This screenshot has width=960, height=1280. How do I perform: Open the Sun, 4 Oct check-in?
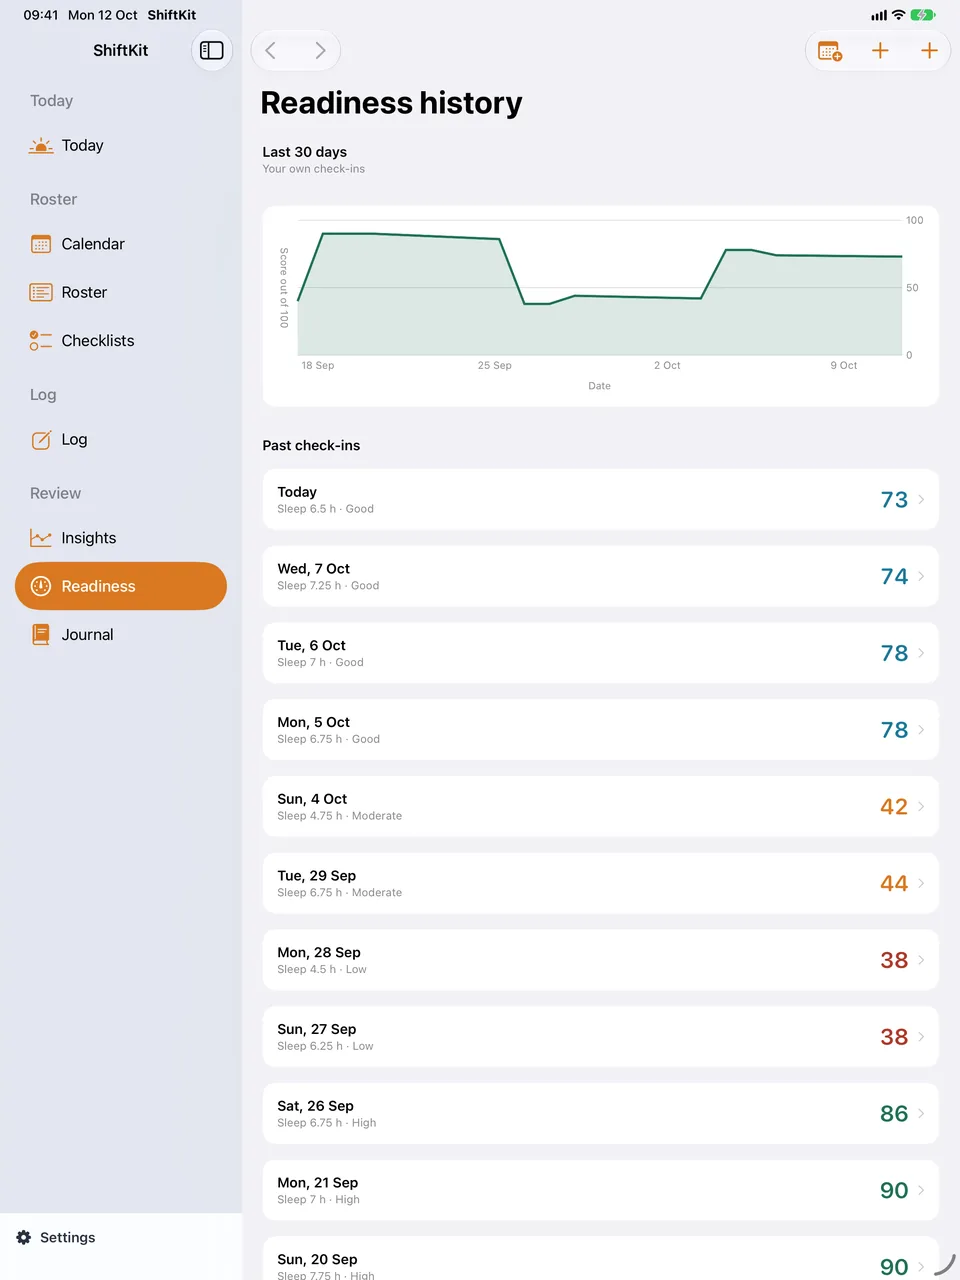pyautogui.click(x=600, y=806)
